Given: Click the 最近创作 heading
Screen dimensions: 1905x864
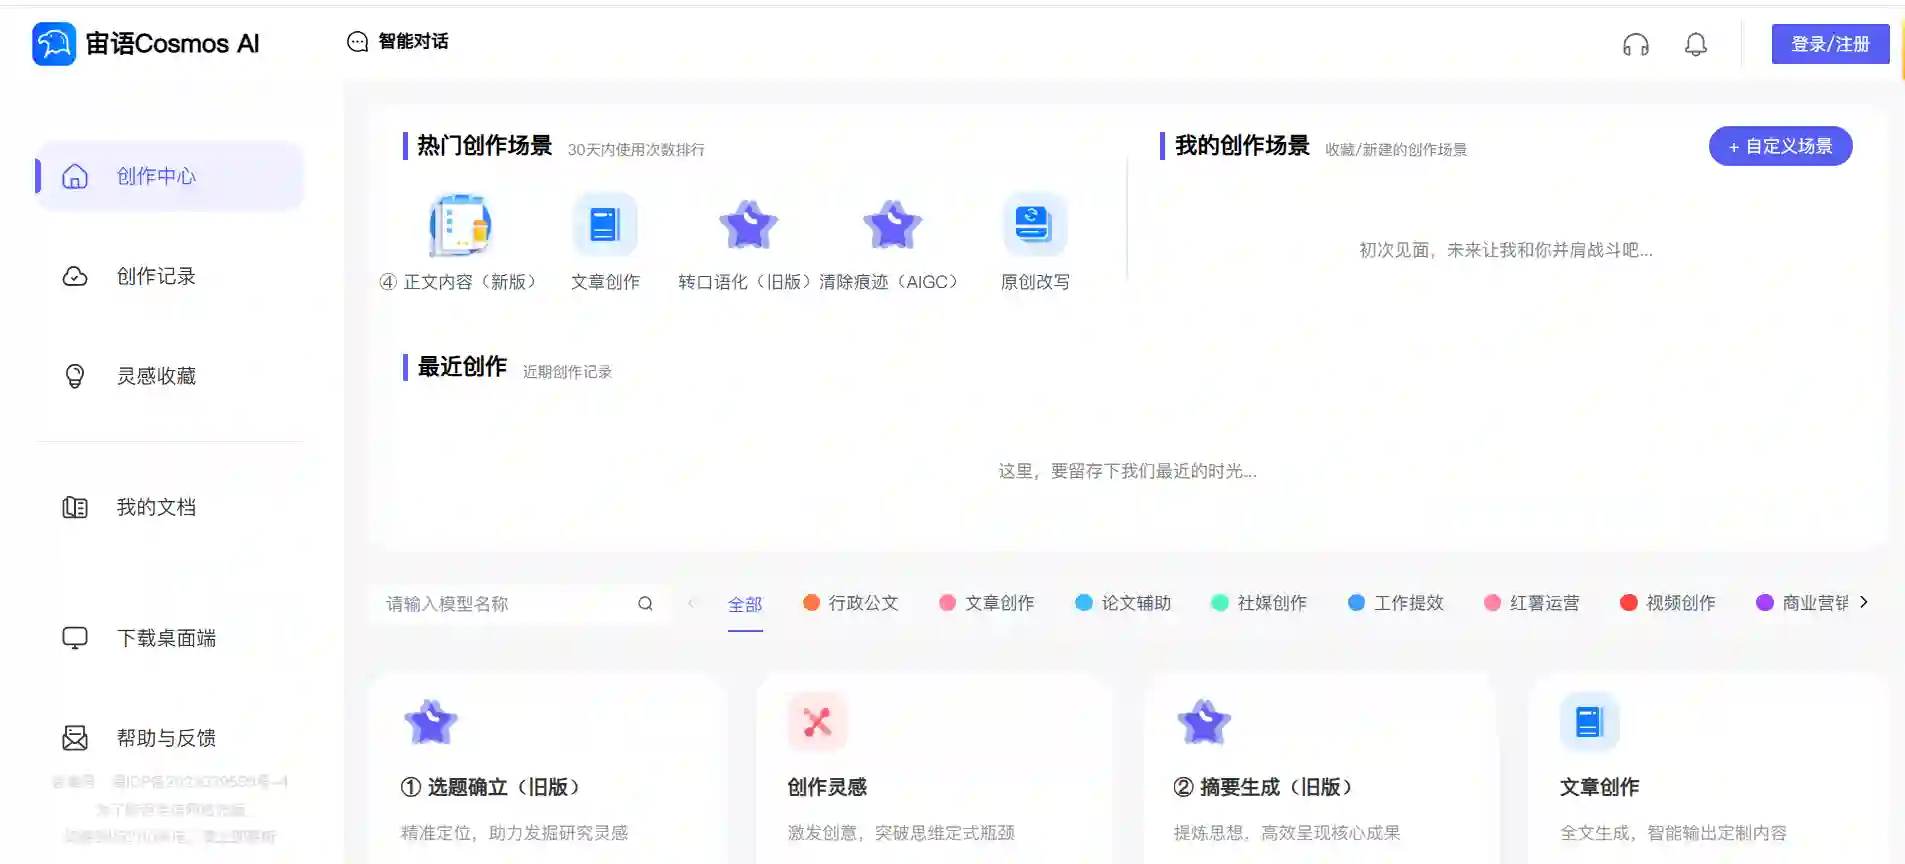Looking at the screenshot, I should pyautogui.click(x=462, y=367).
